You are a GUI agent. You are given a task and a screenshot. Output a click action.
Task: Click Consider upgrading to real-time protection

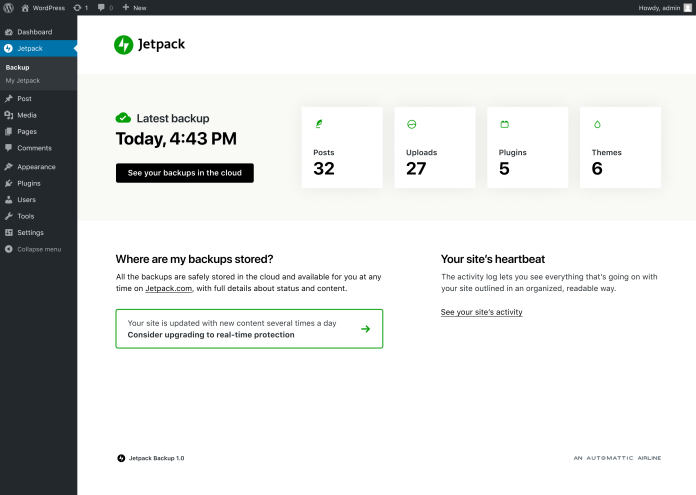click(211, 335)
